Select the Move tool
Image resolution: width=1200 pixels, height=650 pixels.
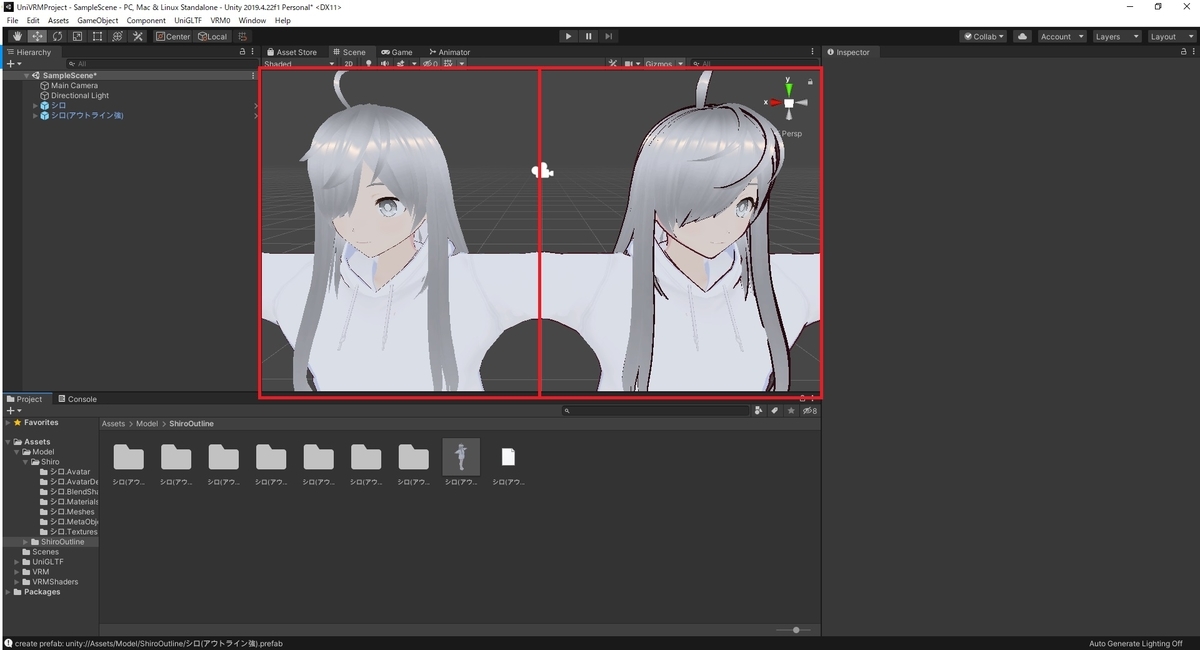pyautogui.click(x=37, y=36)
